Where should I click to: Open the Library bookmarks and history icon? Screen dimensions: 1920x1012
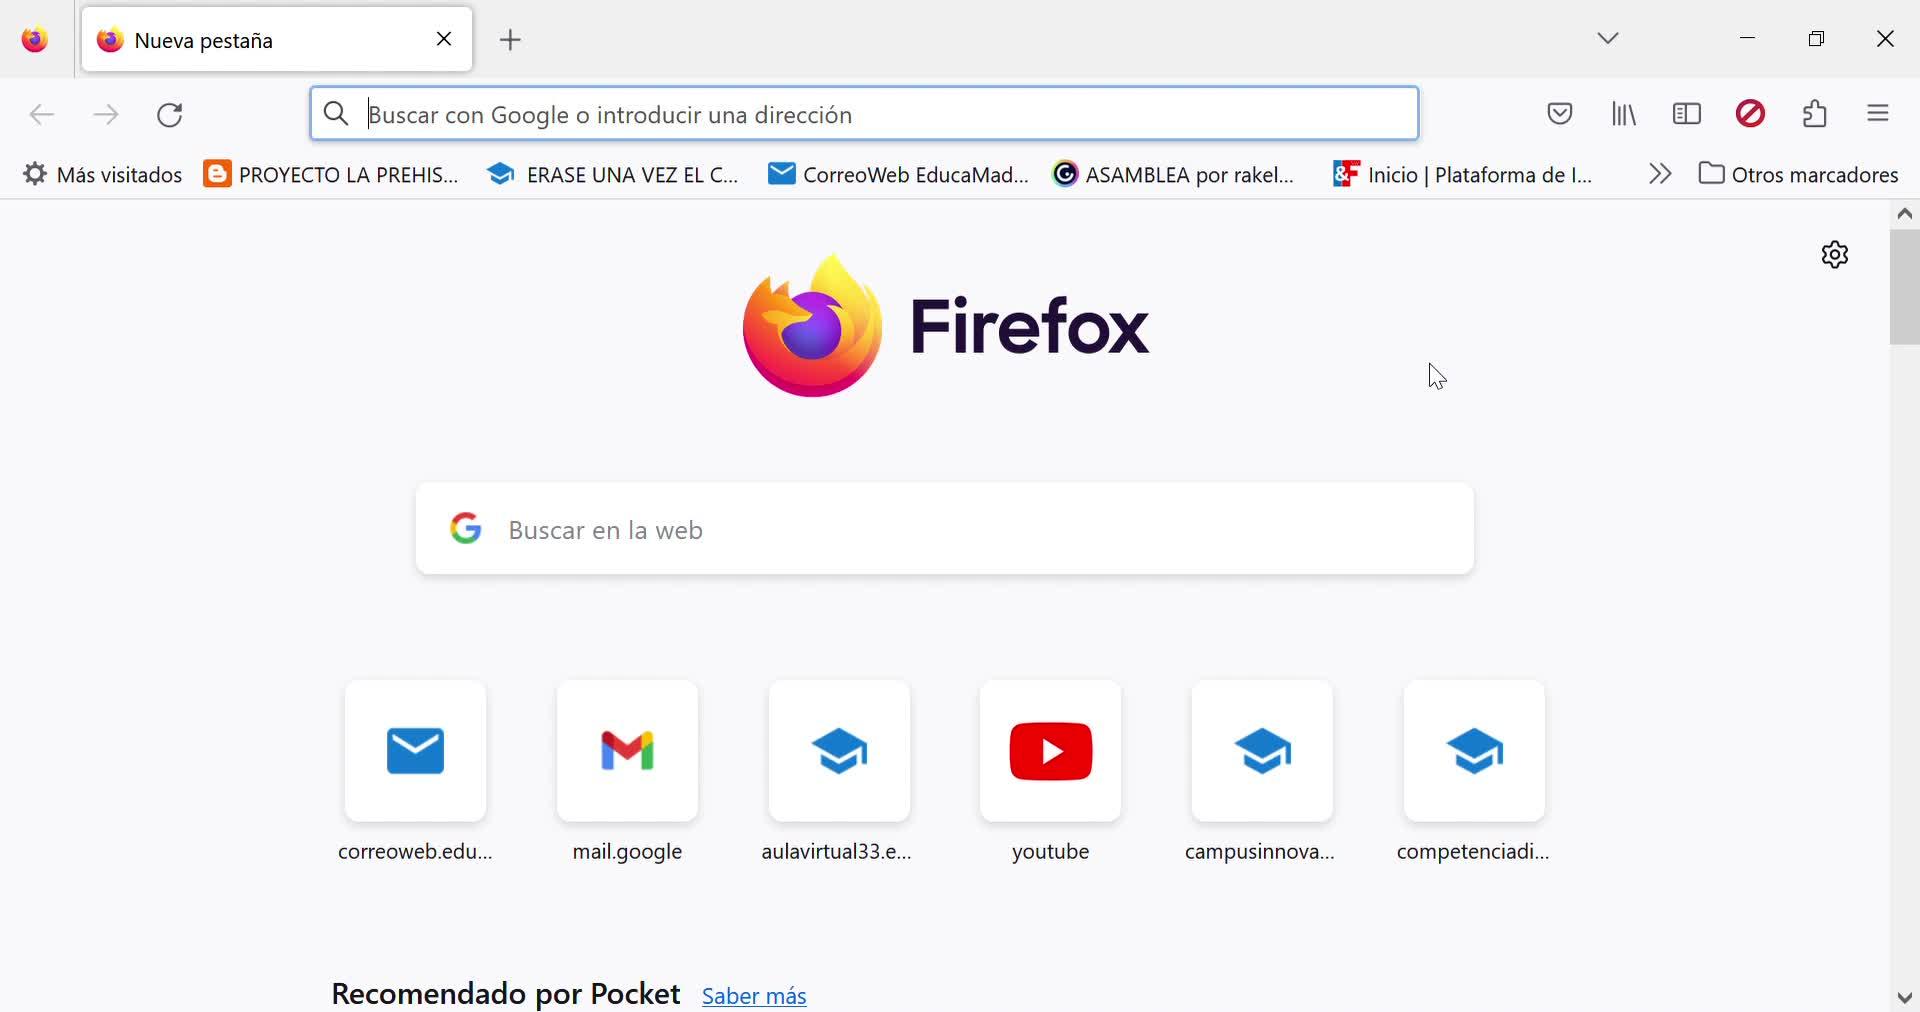click(x=1624, y=114)
